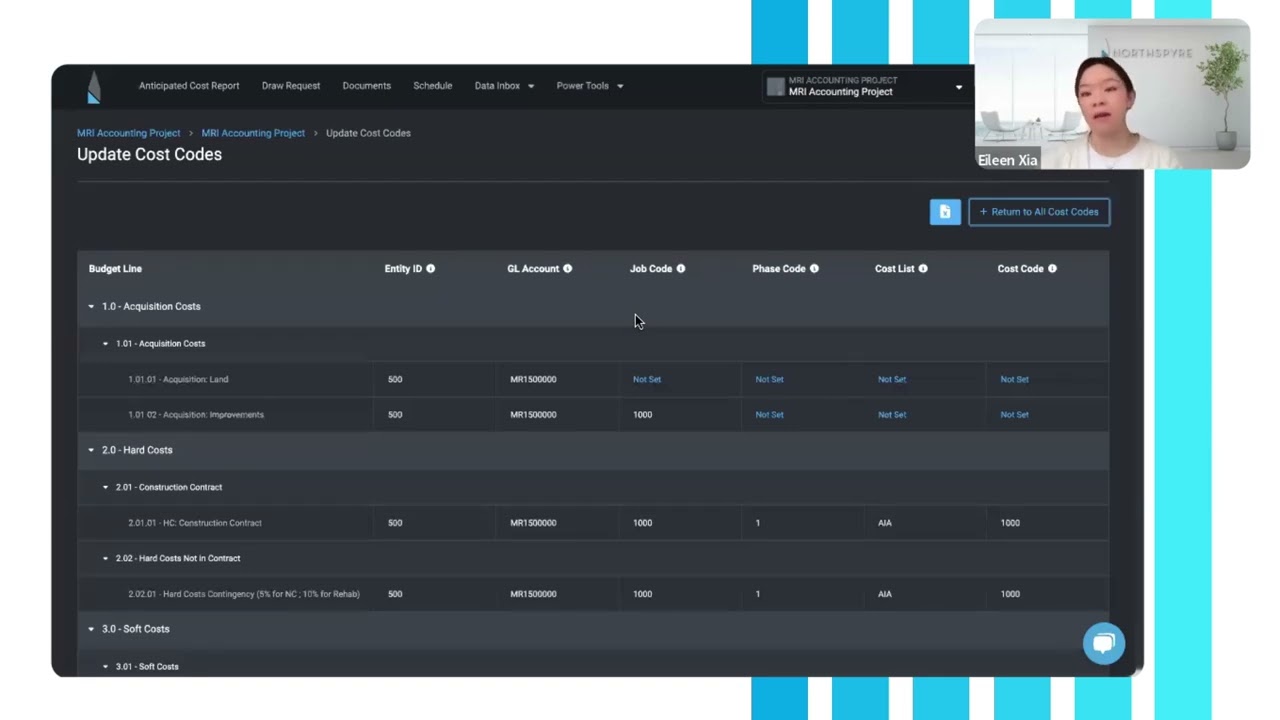Click Cost List AIA for Construction Contract row
This screenshot has height=720, width=1280.
(x=885, y=523)
